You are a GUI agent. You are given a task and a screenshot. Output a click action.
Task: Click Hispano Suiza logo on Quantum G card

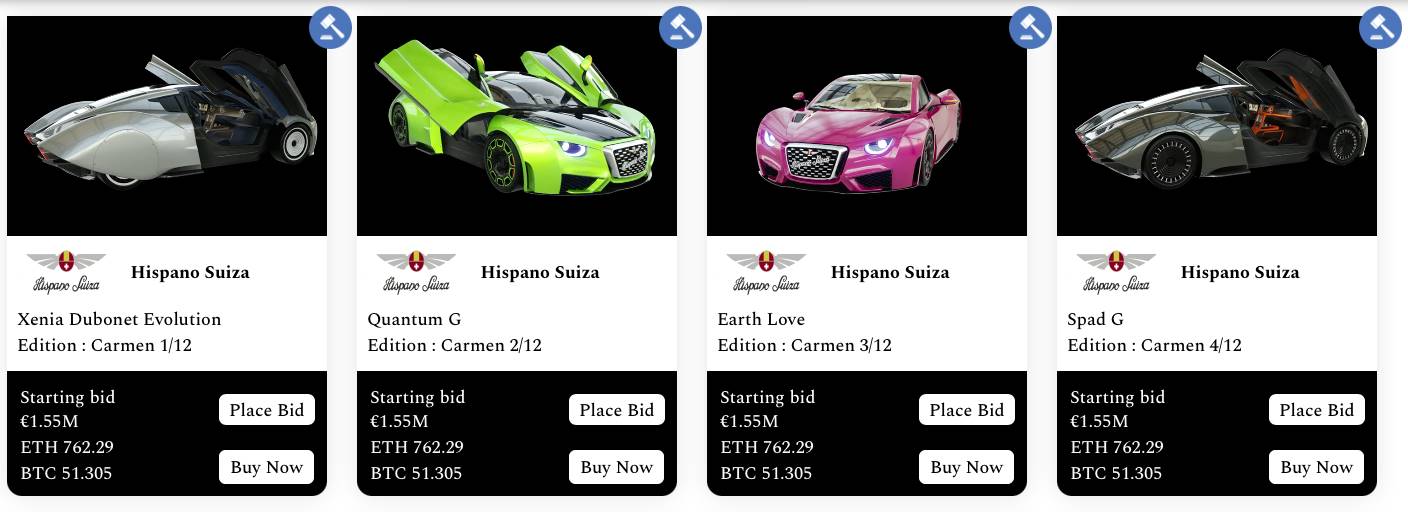point(416,272)
